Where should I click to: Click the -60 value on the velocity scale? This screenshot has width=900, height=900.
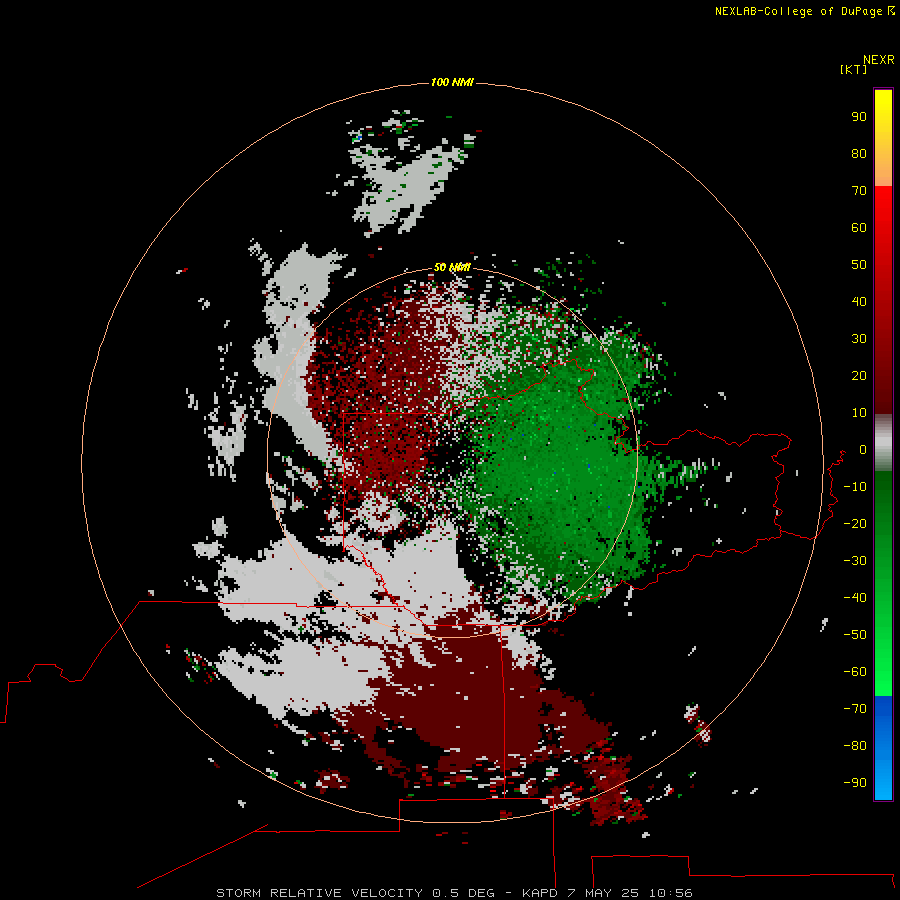(855, 672)
